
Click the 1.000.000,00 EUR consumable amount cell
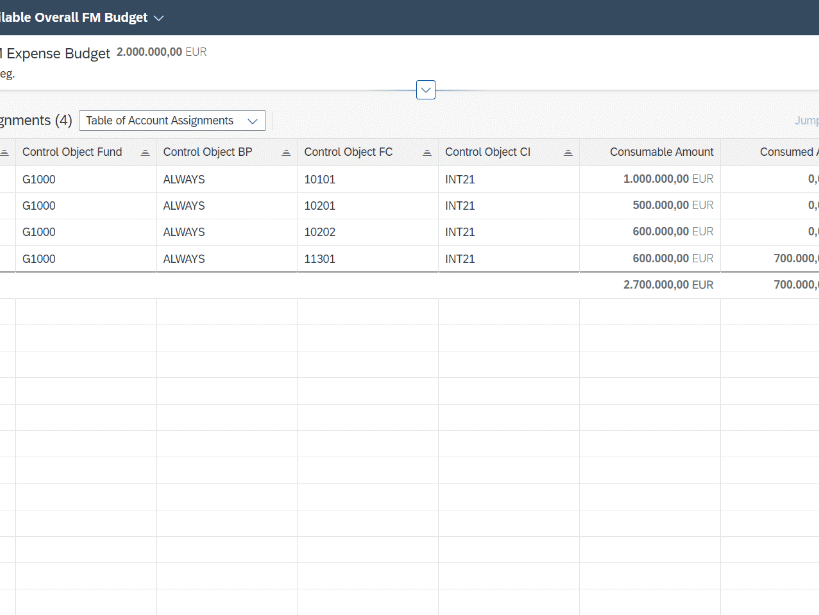(x=667, y=180)
